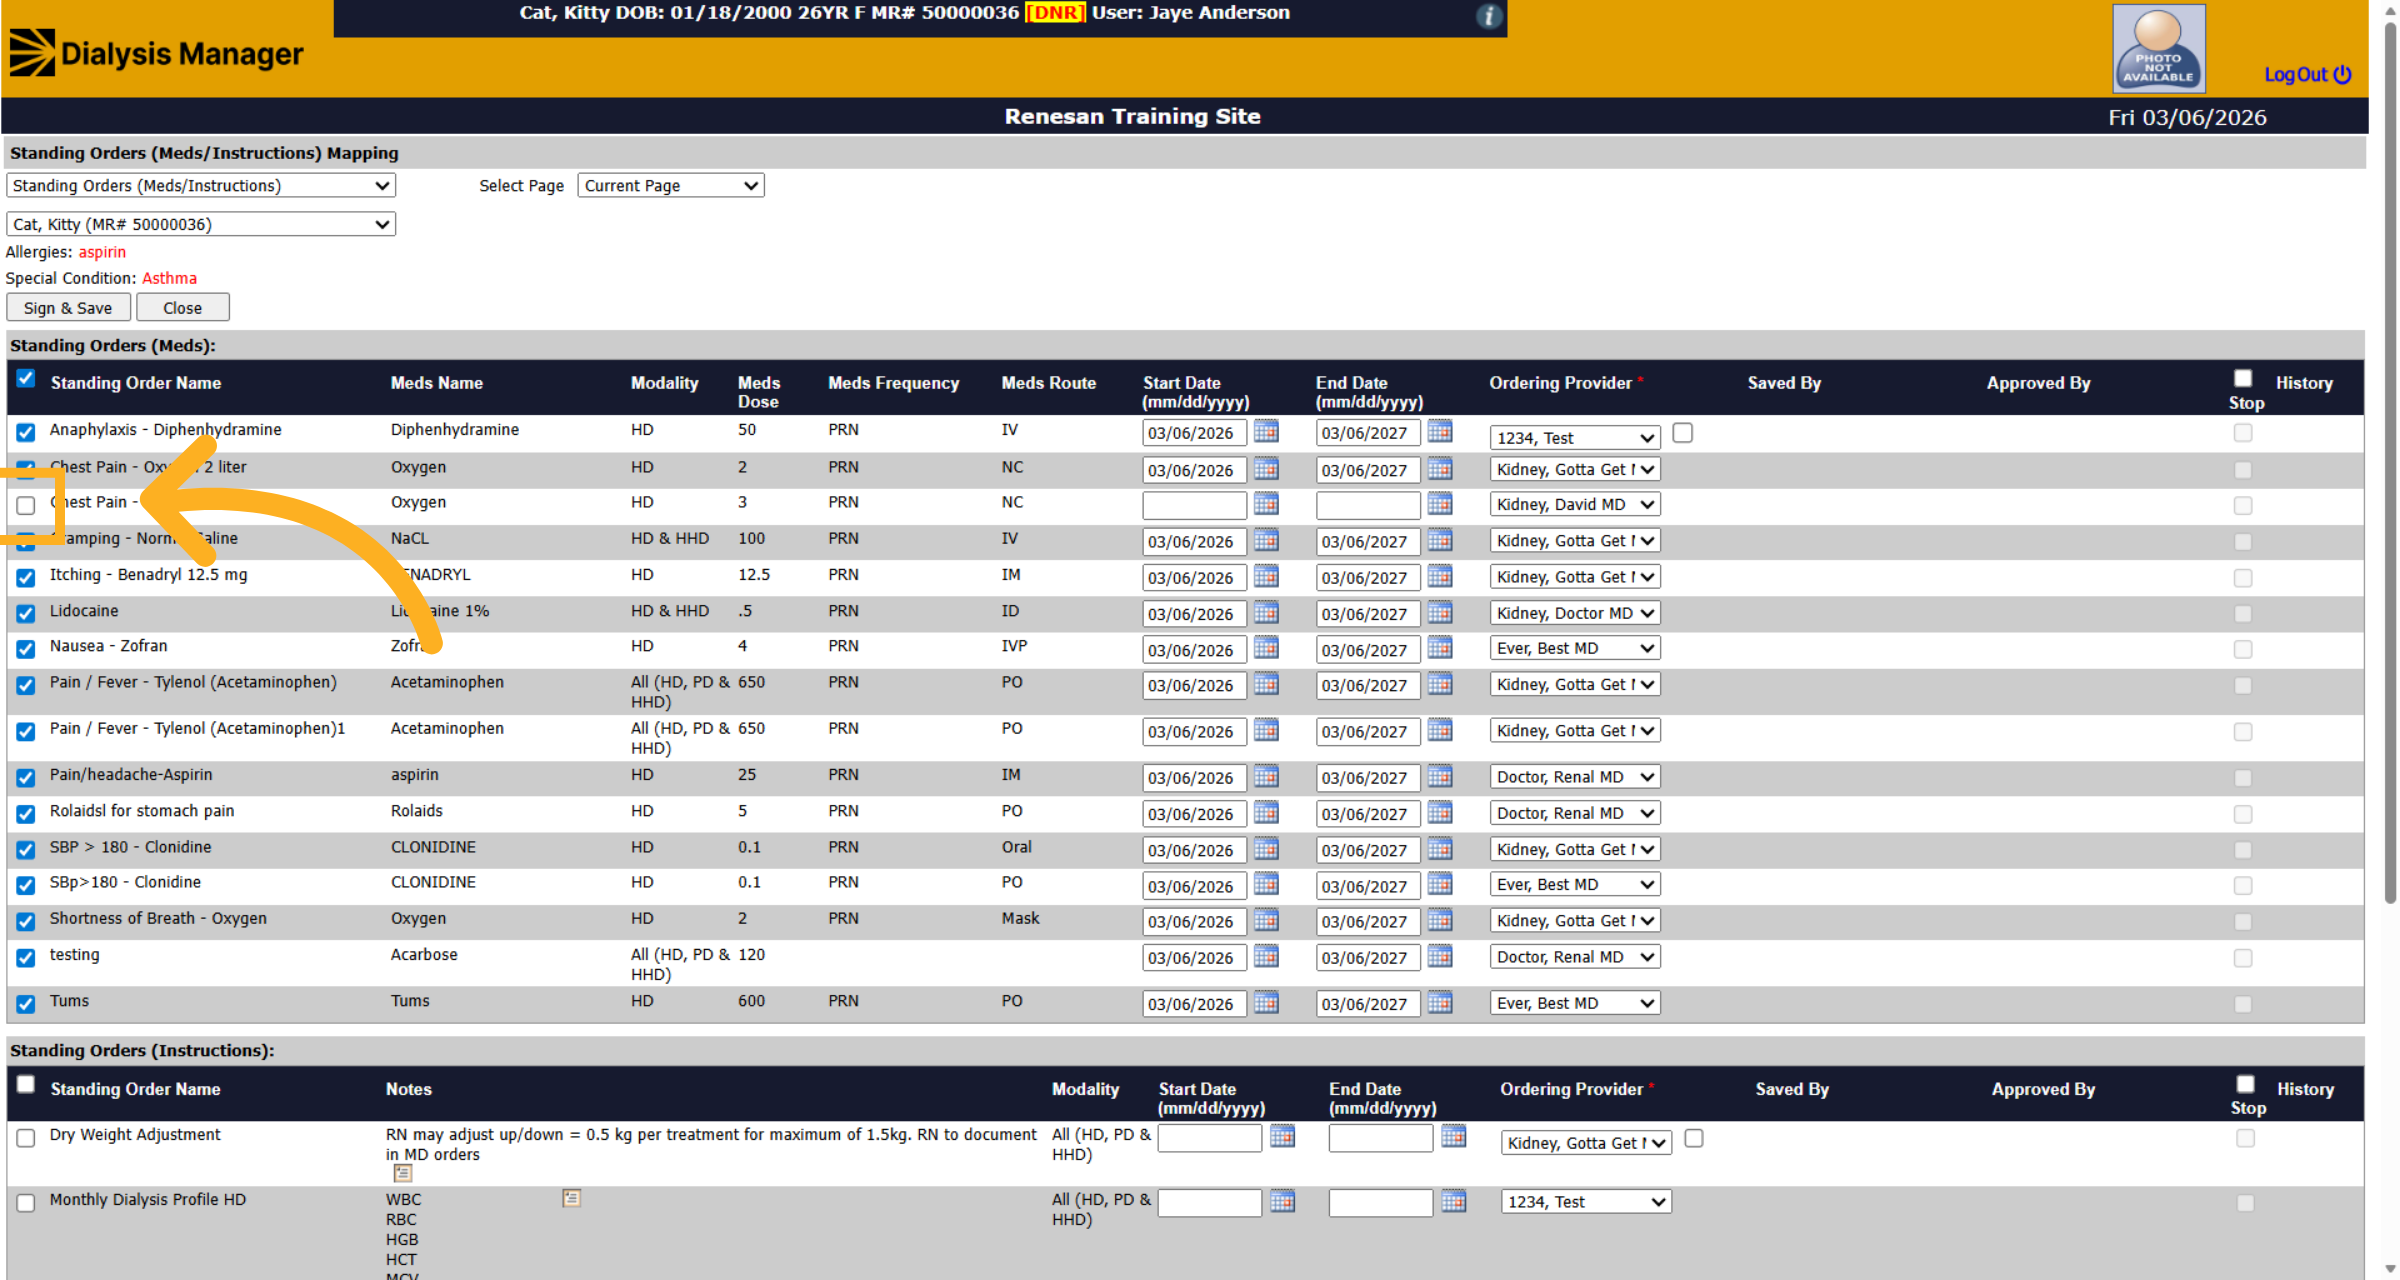Open Start Date calendar for Rolaidsl row
2400x1280 pixels.
point(1266,813)
